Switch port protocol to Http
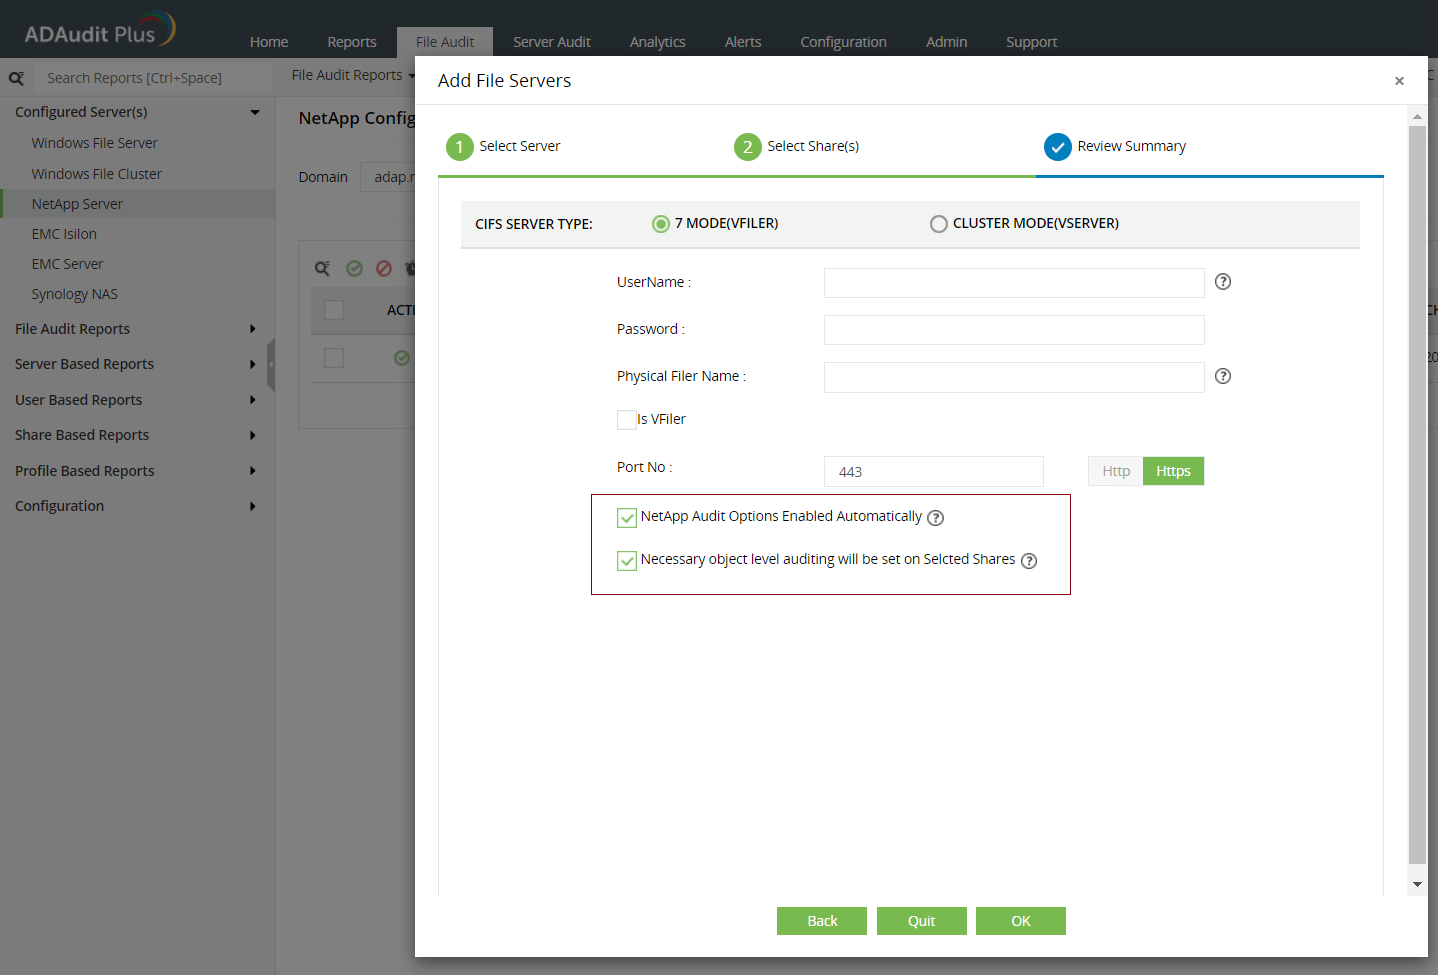1438x975 pixels. [1115, 471]
